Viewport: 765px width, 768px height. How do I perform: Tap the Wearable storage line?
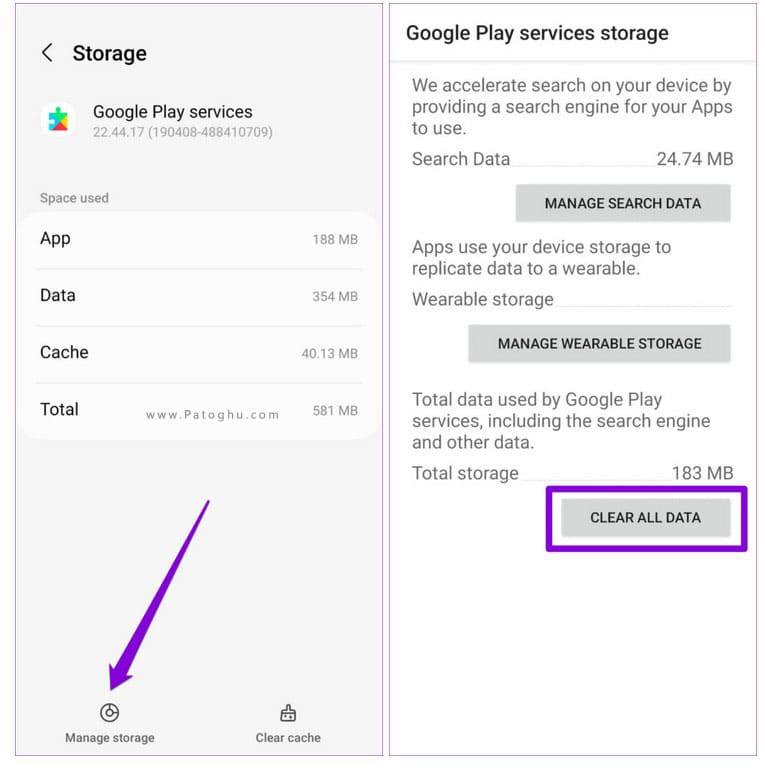[573, 299]
